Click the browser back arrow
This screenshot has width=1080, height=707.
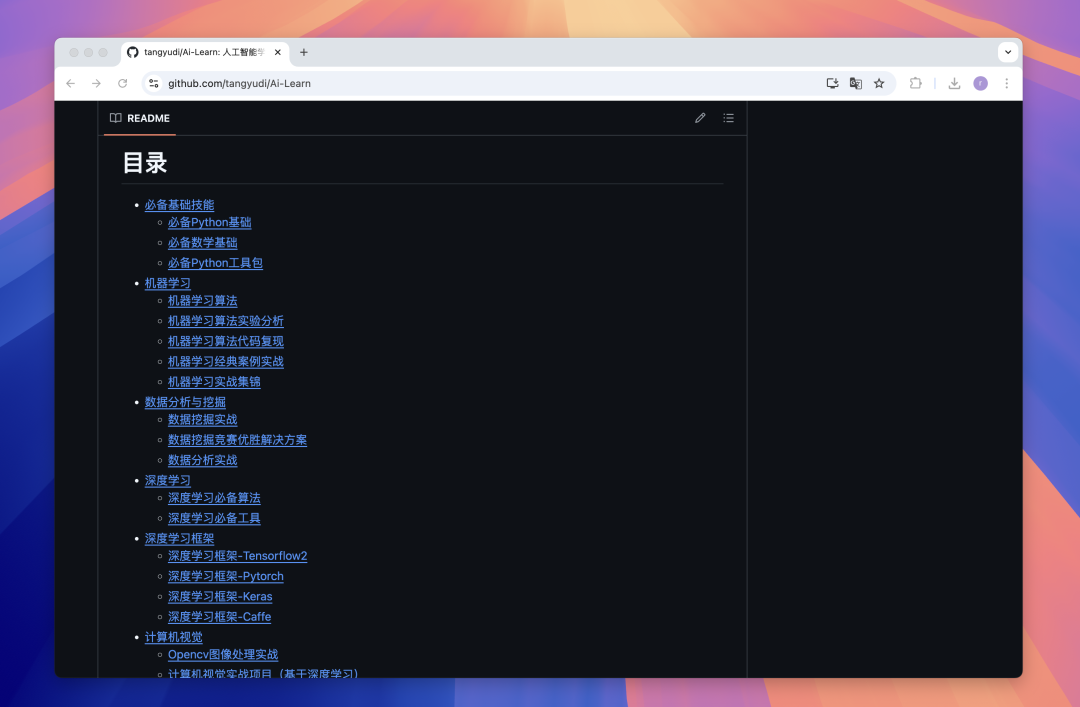[70, 83]
